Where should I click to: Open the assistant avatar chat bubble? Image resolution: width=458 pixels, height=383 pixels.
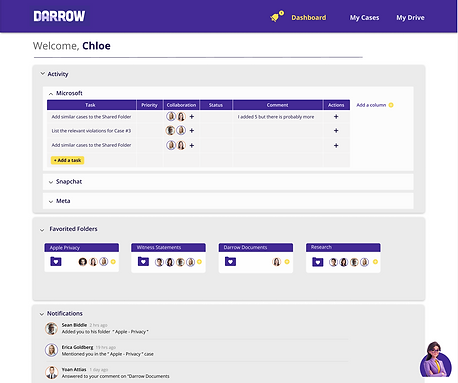click(436, 360)
